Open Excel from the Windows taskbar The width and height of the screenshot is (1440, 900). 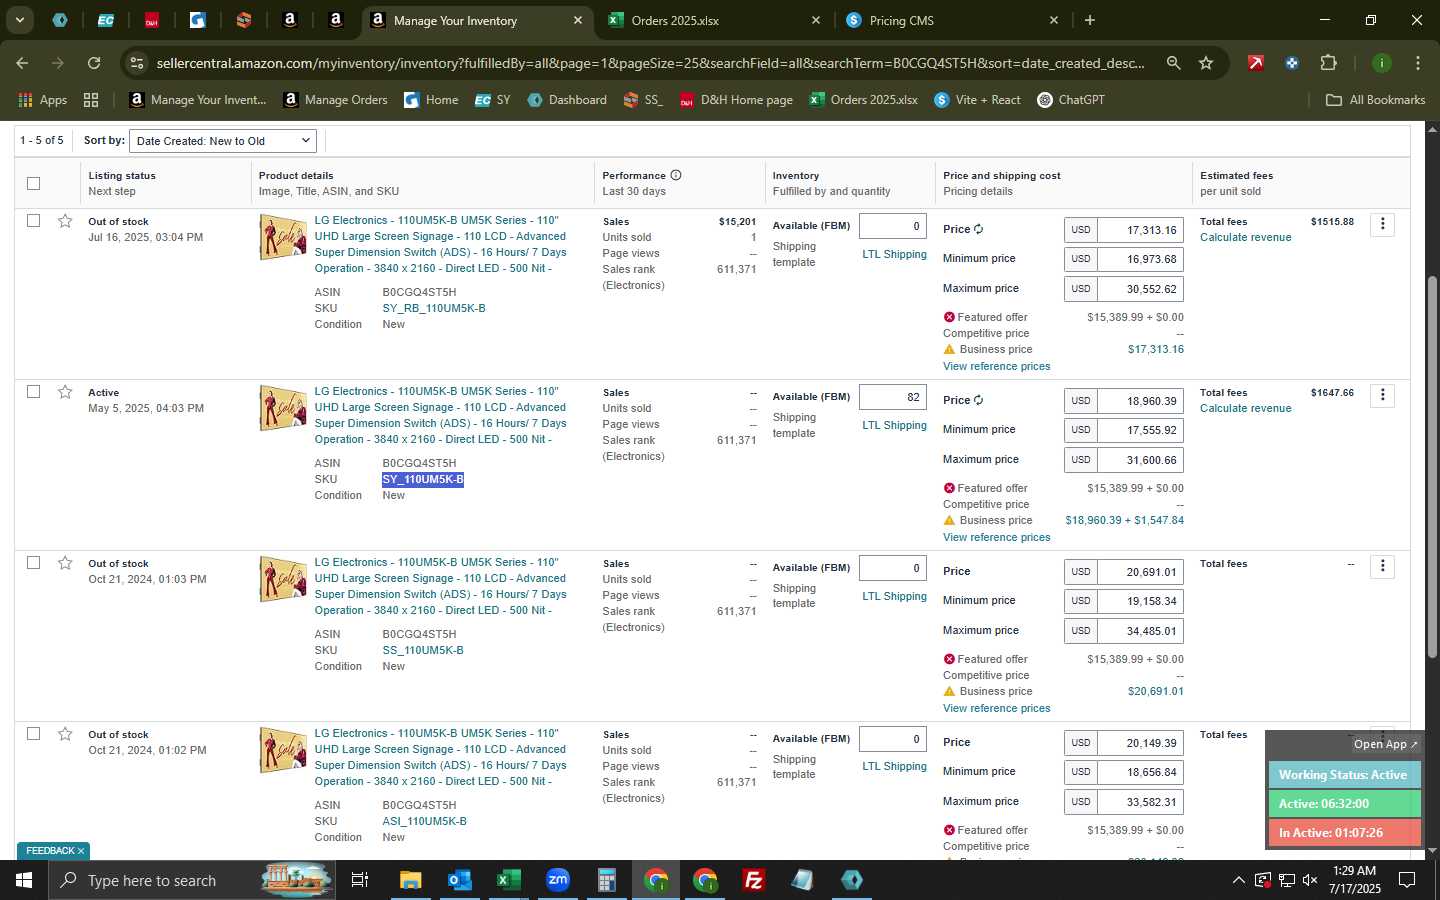[x=508, y=880]
